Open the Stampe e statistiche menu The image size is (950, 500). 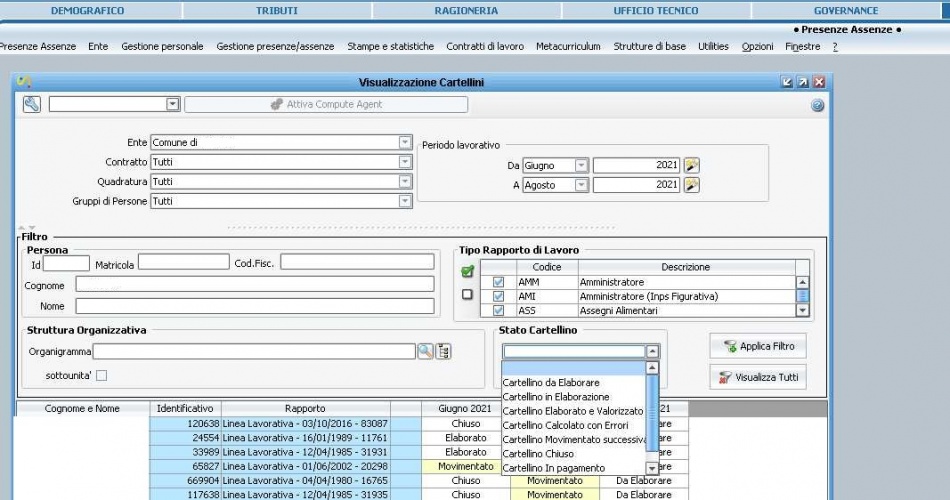pyautogui.click(x=390, y=47)
